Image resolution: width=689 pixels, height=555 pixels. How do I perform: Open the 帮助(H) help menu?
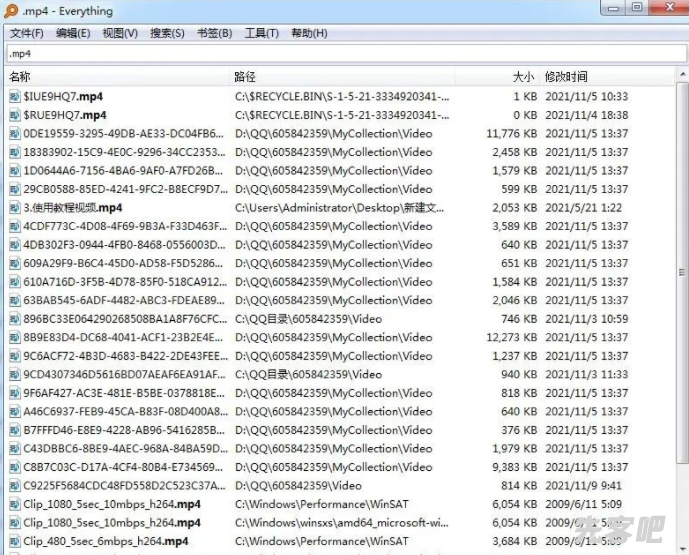(308, 33)
